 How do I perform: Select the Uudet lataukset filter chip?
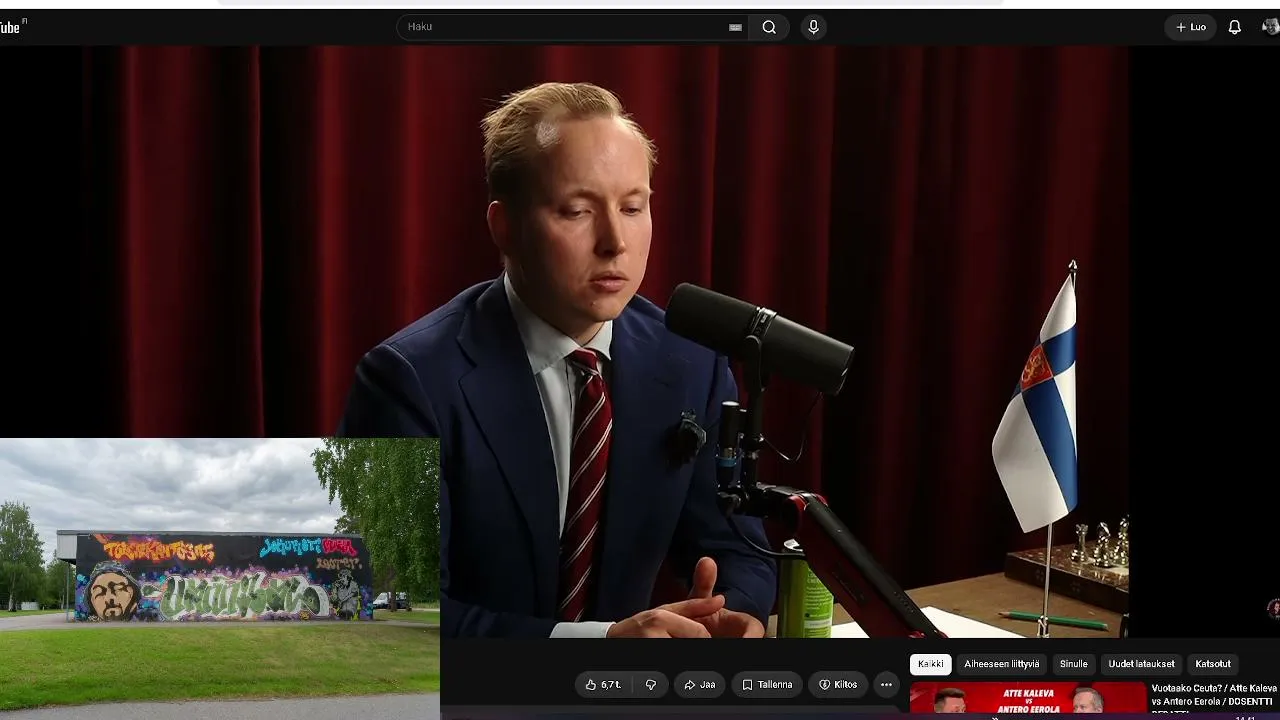[x=1141, y=664]
